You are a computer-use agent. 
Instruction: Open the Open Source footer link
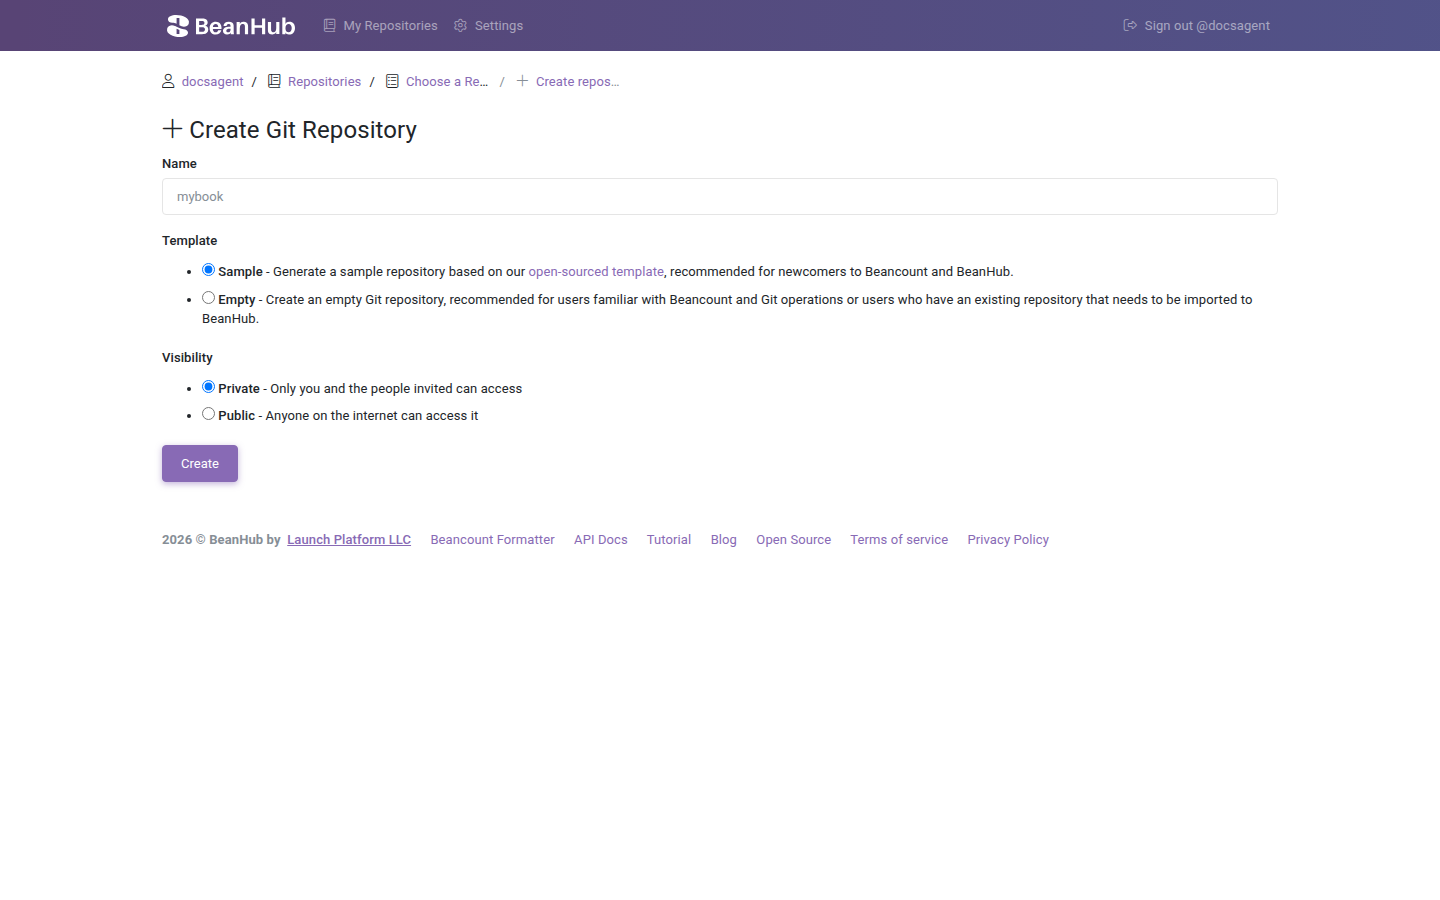coord(794,540)
